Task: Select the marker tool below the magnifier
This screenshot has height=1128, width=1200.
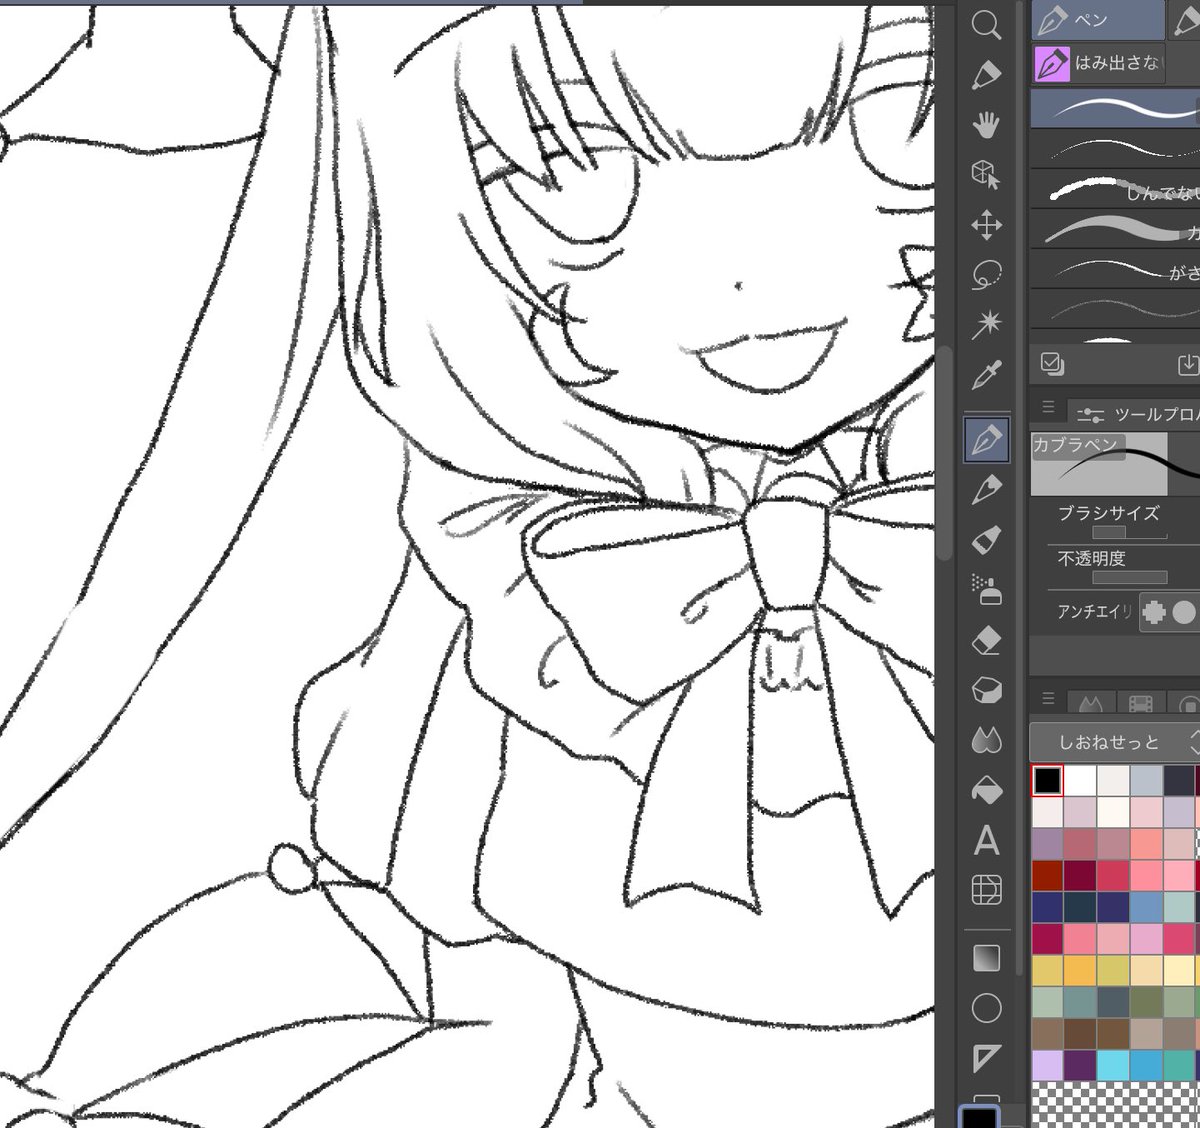Action: [987, 75]
